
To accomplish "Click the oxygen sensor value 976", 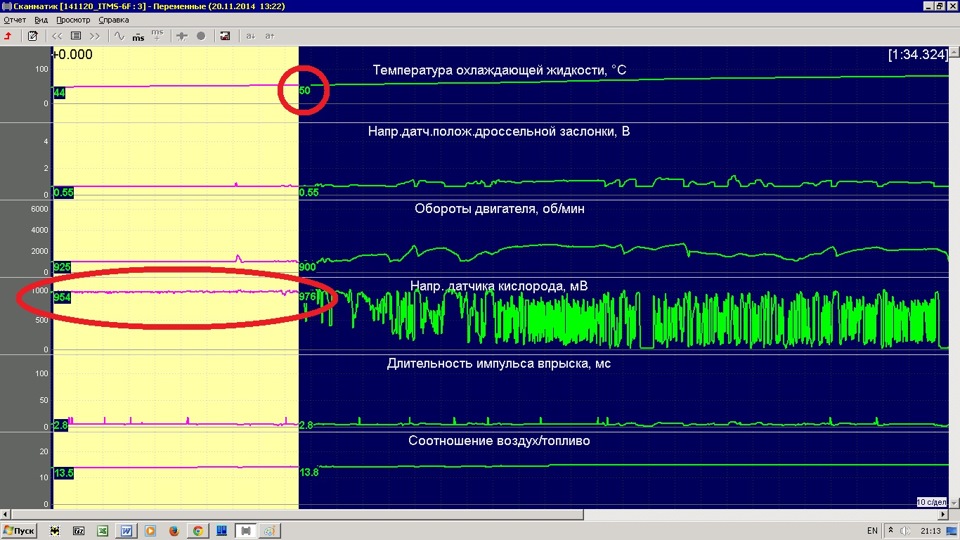I will pyautogui.click(x=307, y=297).
